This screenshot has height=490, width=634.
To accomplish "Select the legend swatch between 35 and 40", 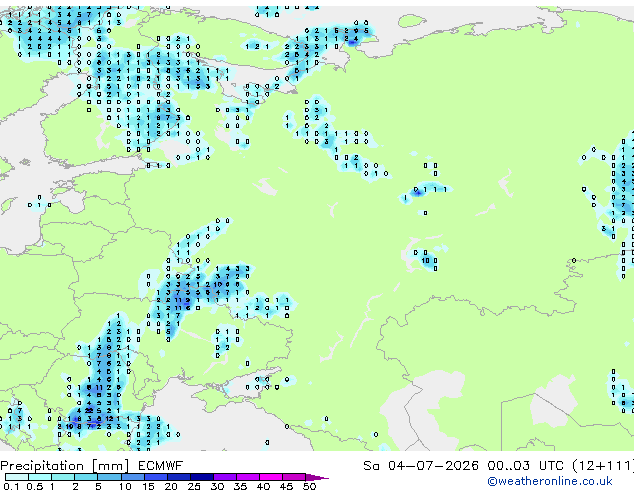I will [x=248, y=477].
